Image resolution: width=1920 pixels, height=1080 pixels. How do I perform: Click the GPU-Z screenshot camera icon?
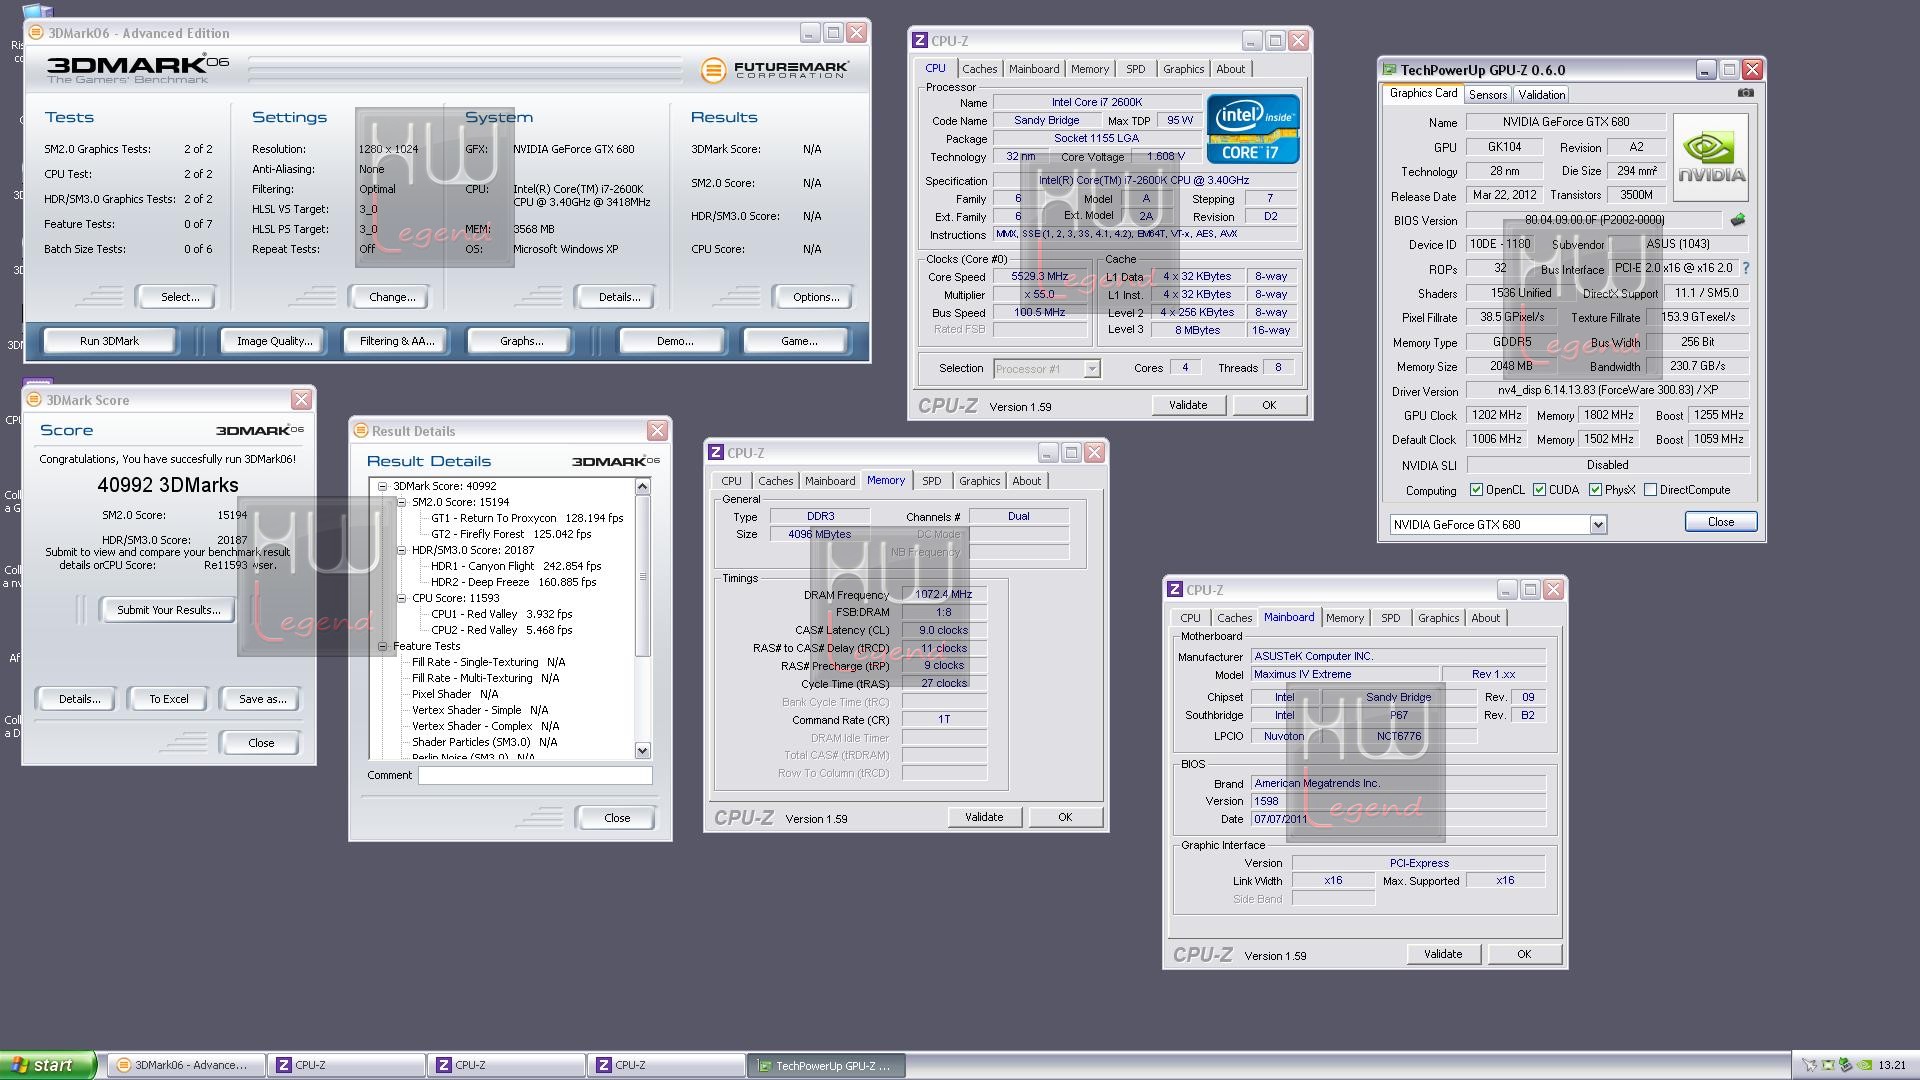coord(1745,93)
